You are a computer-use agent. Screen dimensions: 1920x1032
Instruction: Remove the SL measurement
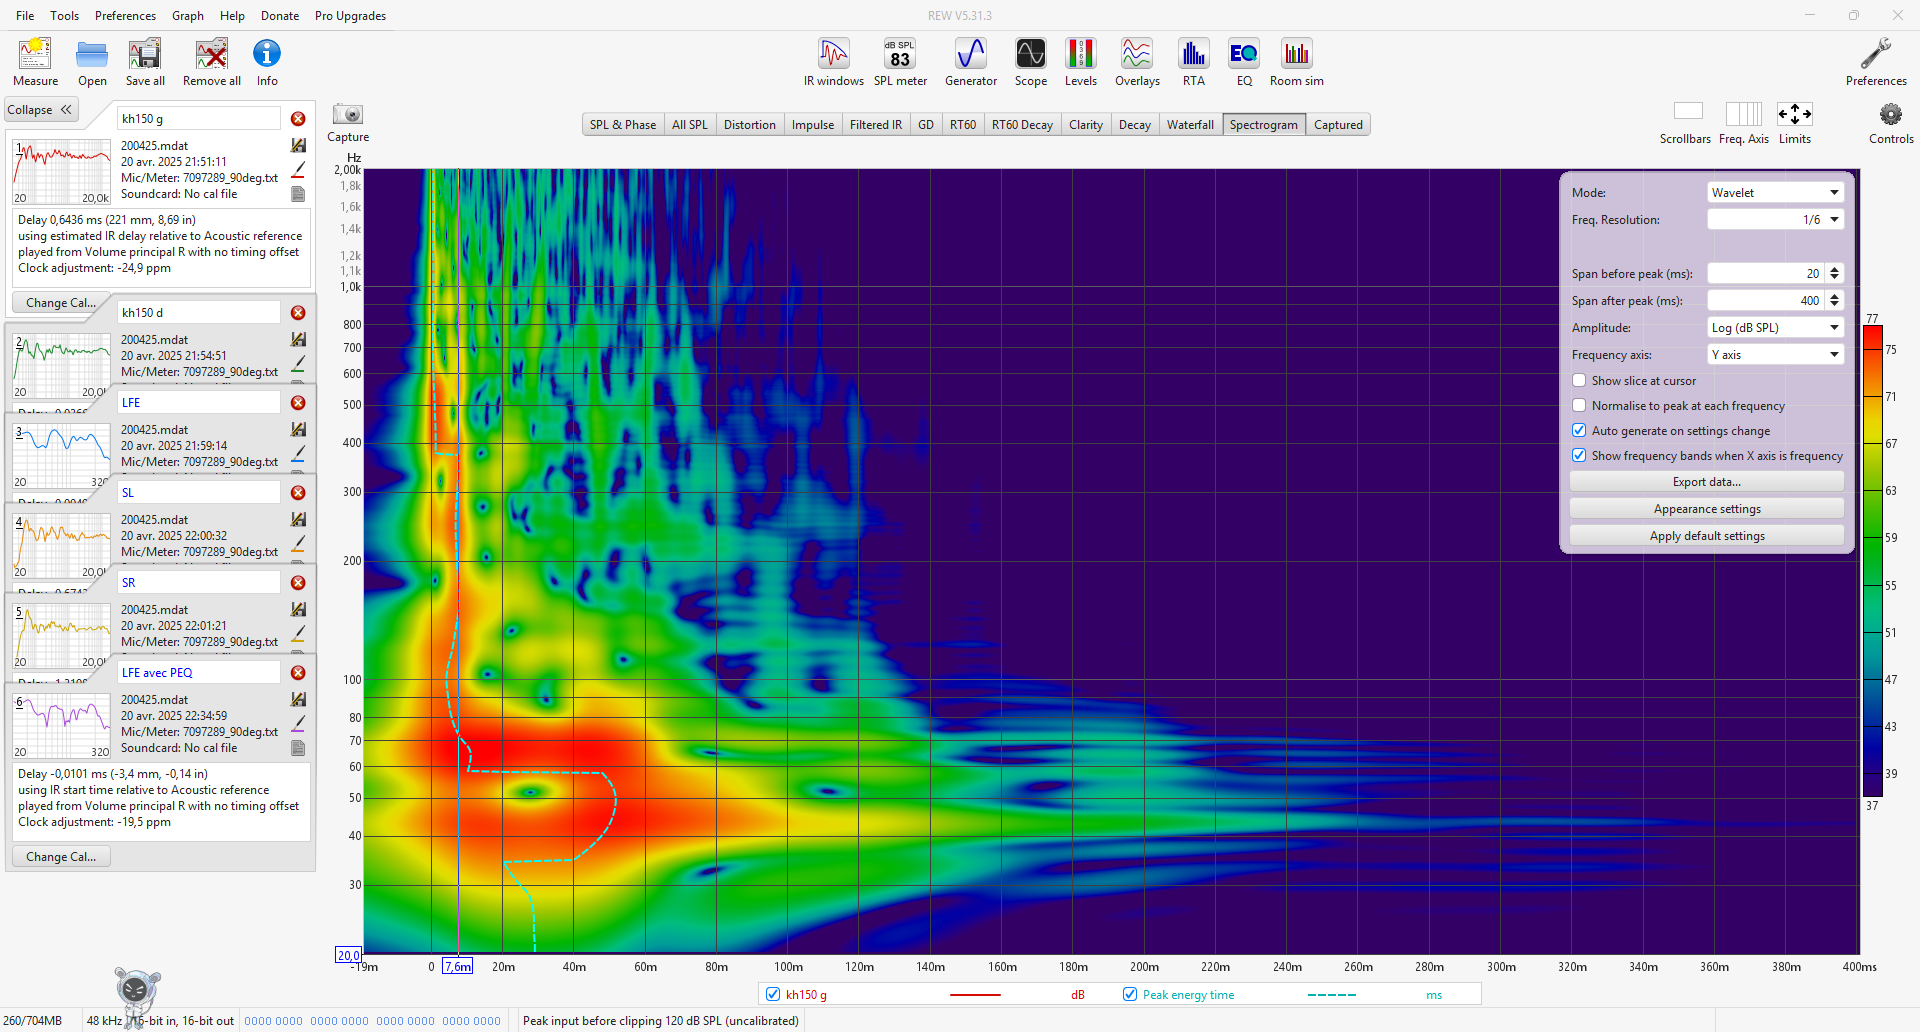[298, 493]
